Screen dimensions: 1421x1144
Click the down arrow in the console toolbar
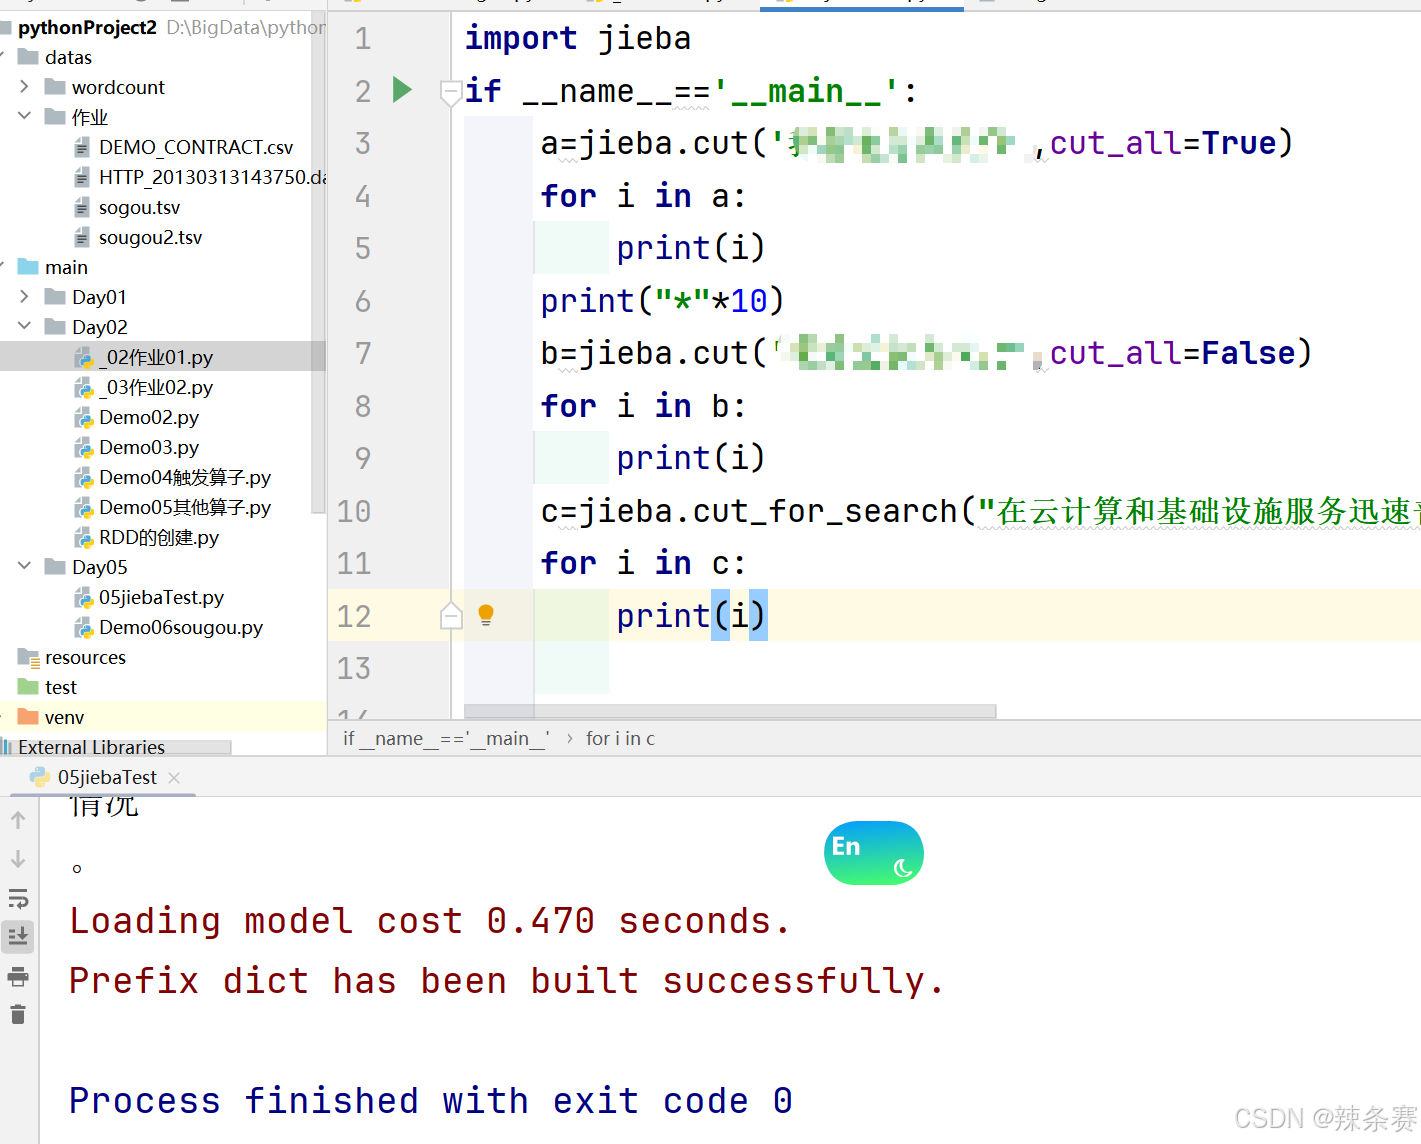click(x=18, y=858)
